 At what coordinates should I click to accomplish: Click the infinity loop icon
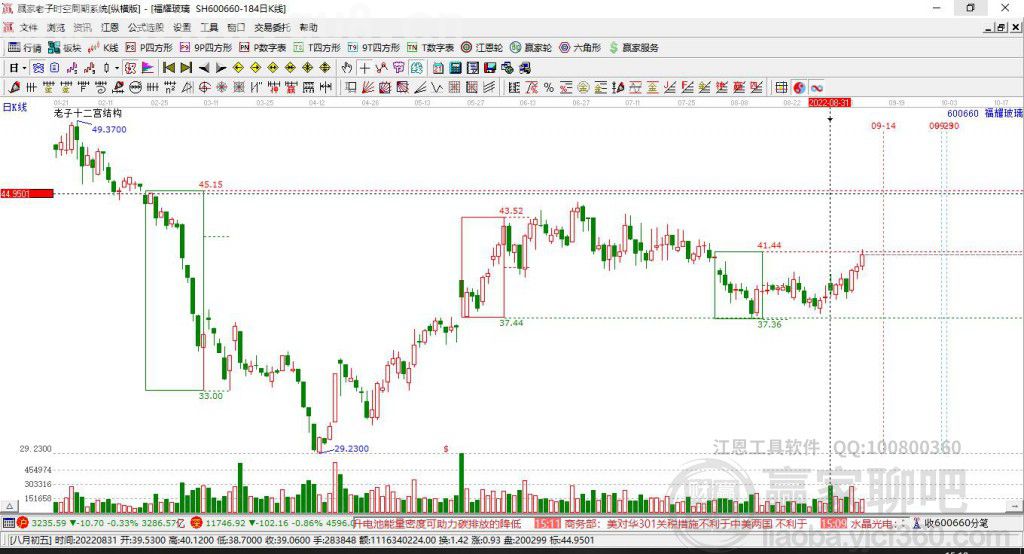(816, 88)
